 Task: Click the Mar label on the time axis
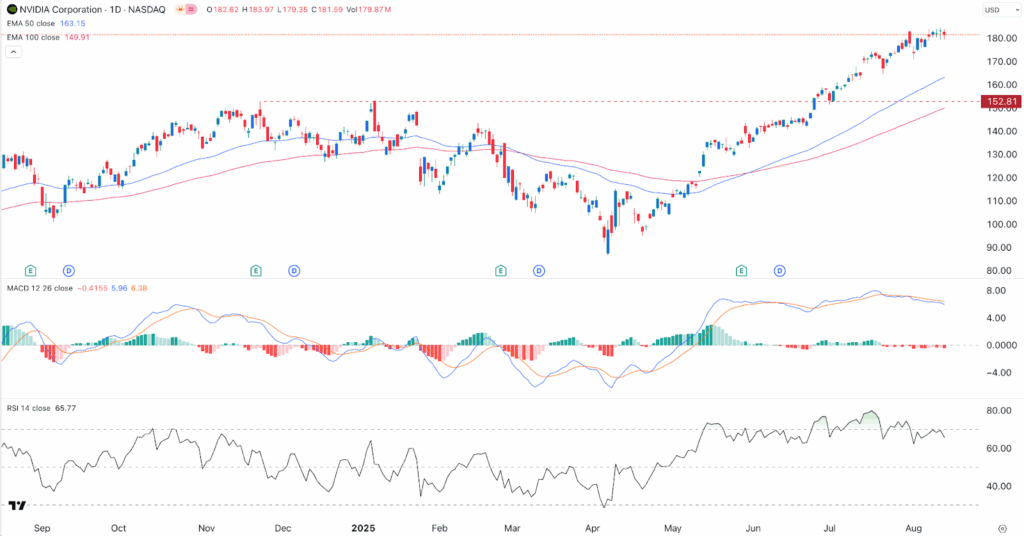(x=512, y=528)
